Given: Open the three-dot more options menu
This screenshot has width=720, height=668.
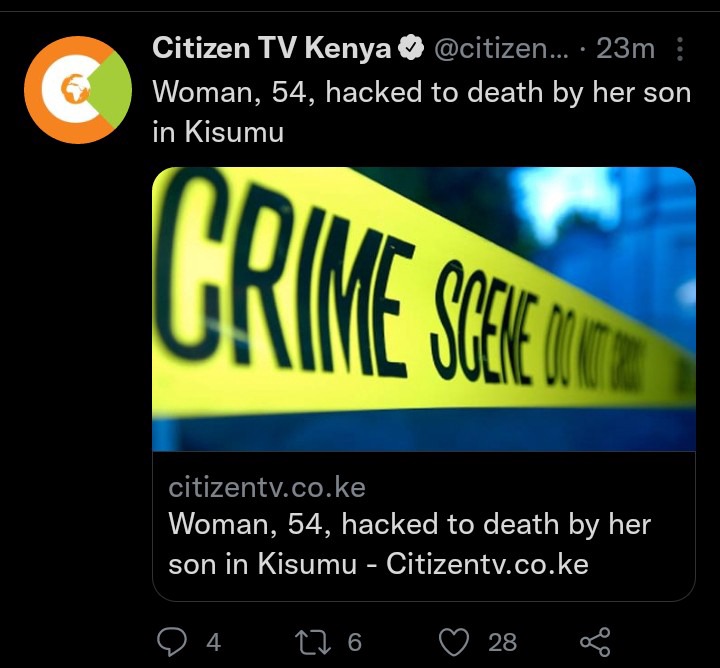Looking at the screenshot, I should 680,49.
